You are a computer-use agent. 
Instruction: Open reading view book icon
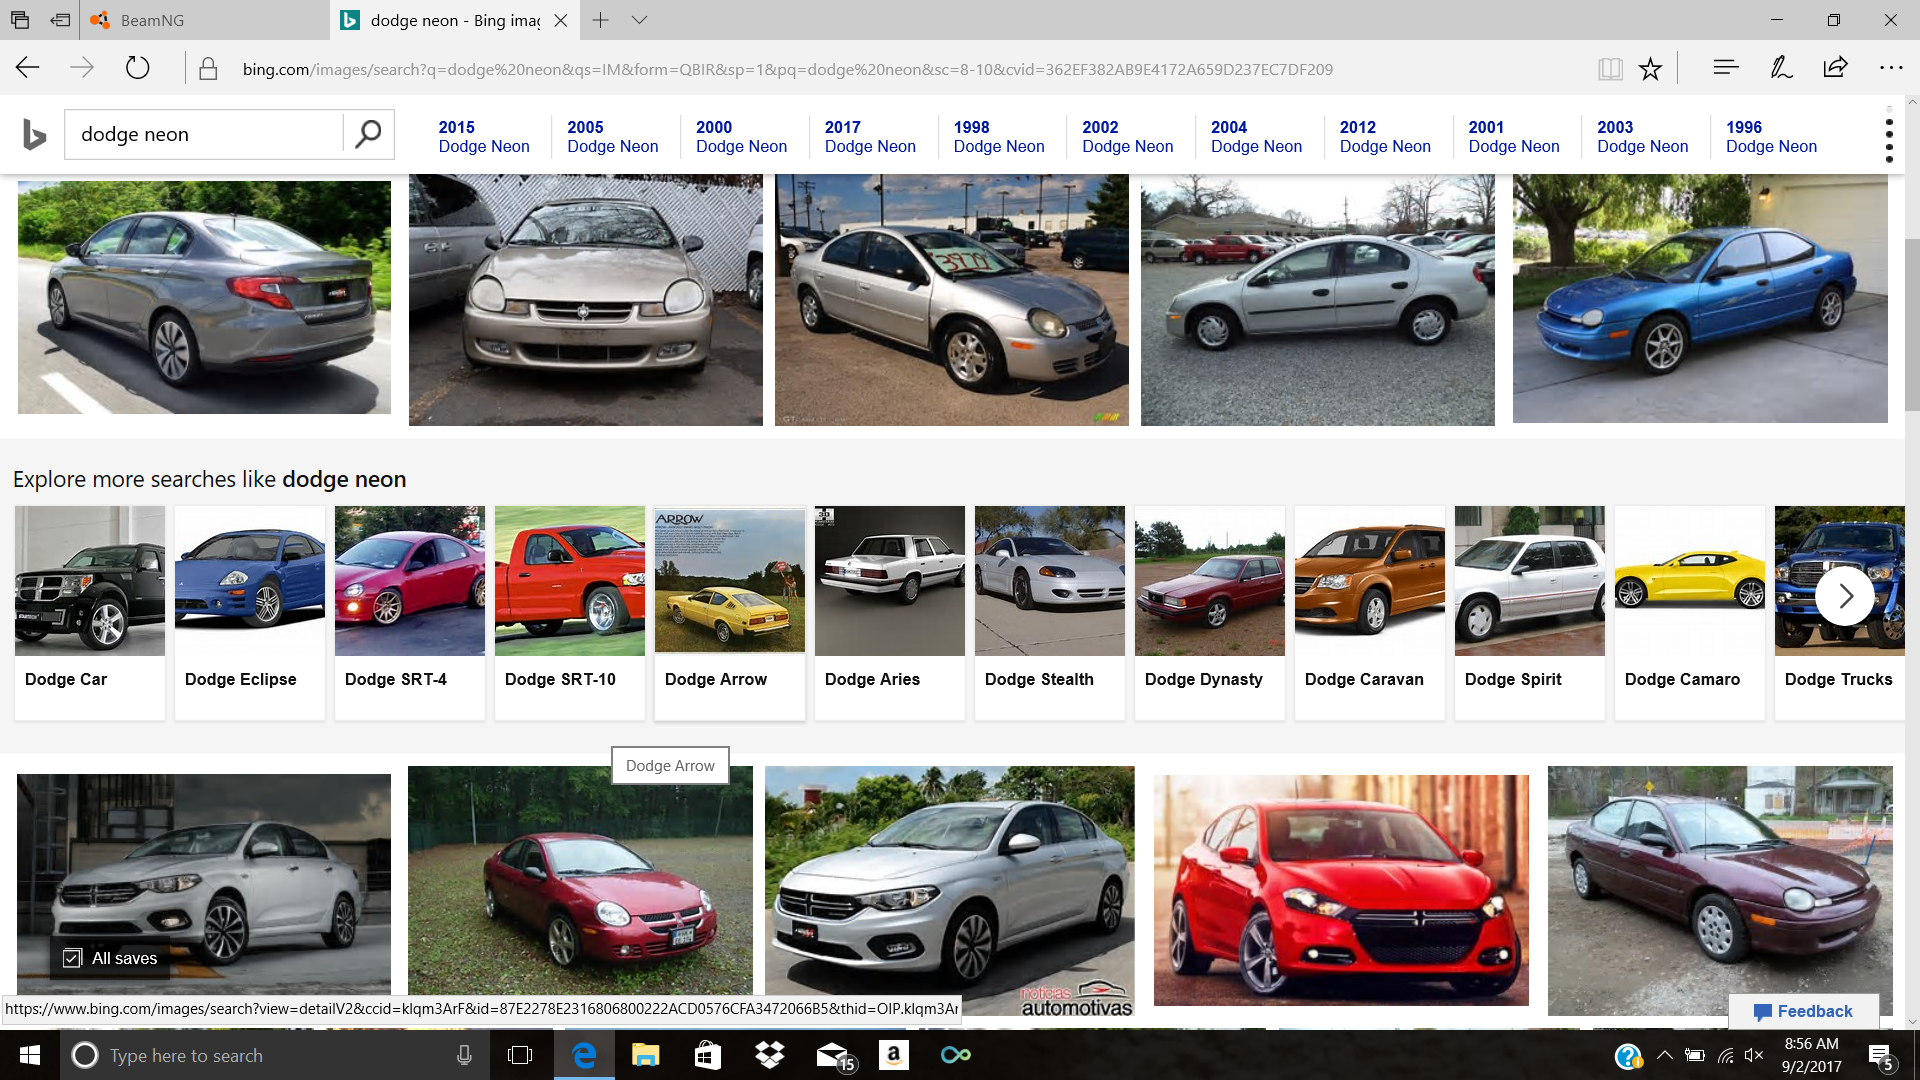pos(1610,69)
